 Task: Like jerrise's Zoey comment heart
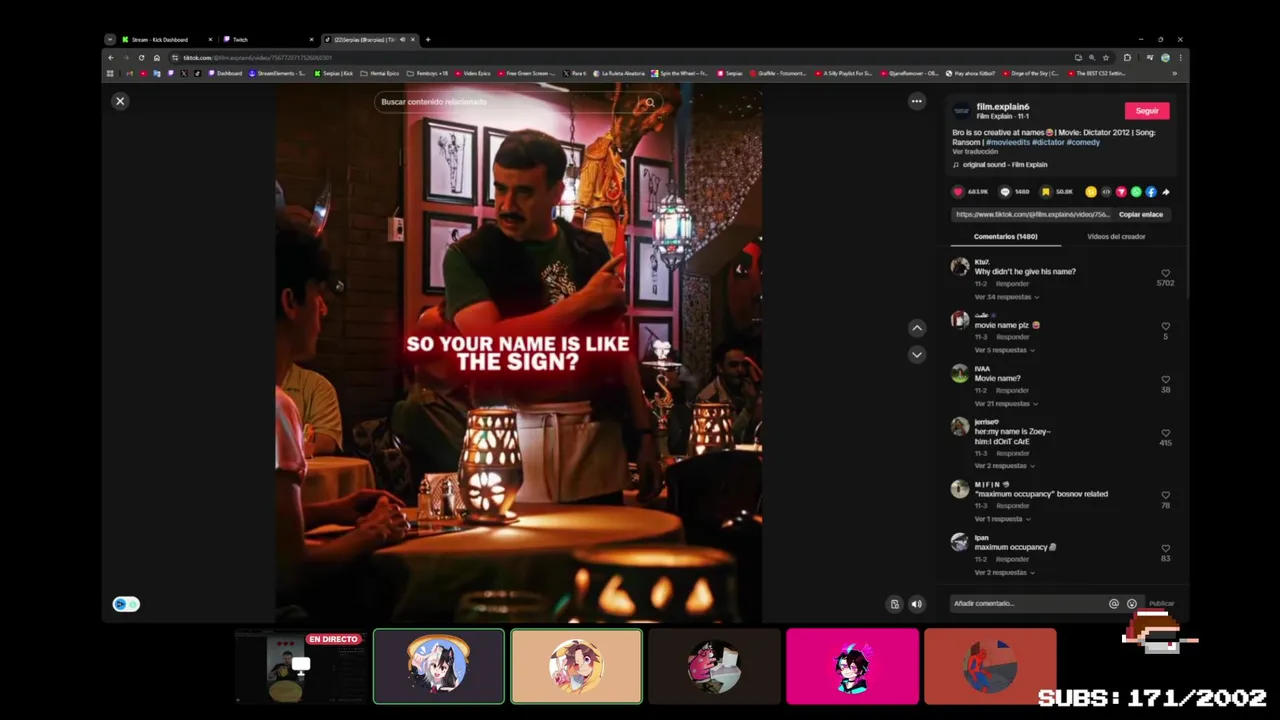click(x=1165, y=433)
